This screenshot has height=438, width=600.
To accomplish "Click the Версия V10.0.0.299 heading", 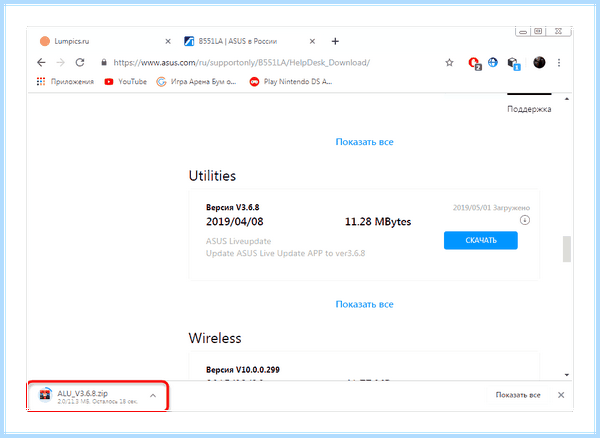I will 243,370.
